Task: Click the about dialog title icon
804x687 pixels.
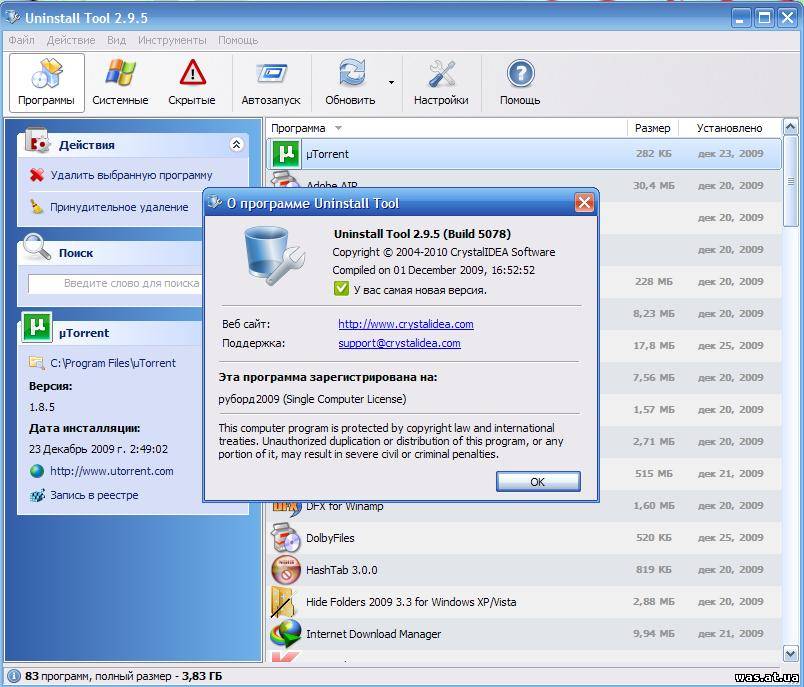Action: point(215,203)
